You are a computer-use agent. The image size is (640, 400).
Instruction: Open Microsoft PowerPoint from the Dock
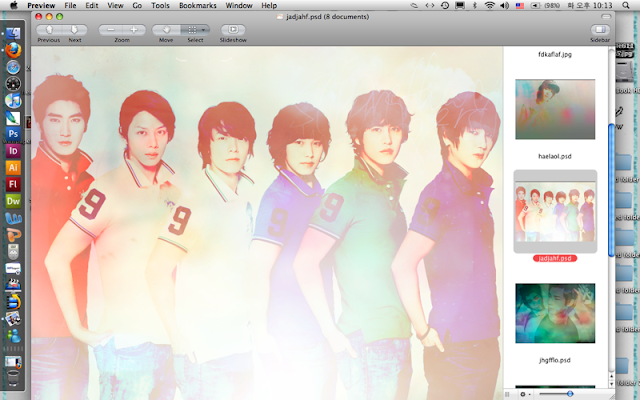[13, 235]
